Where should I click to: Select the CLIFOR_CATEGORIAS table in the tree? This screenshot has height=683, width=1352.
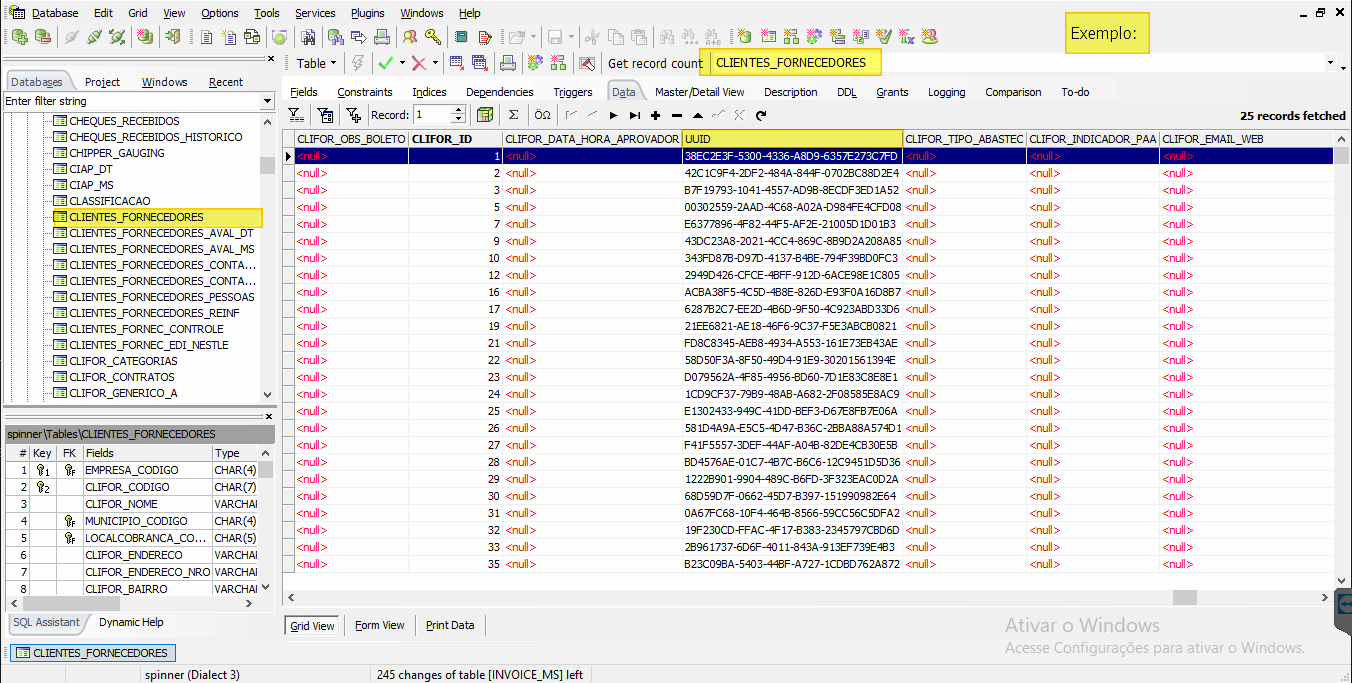(x=123, y=361)
